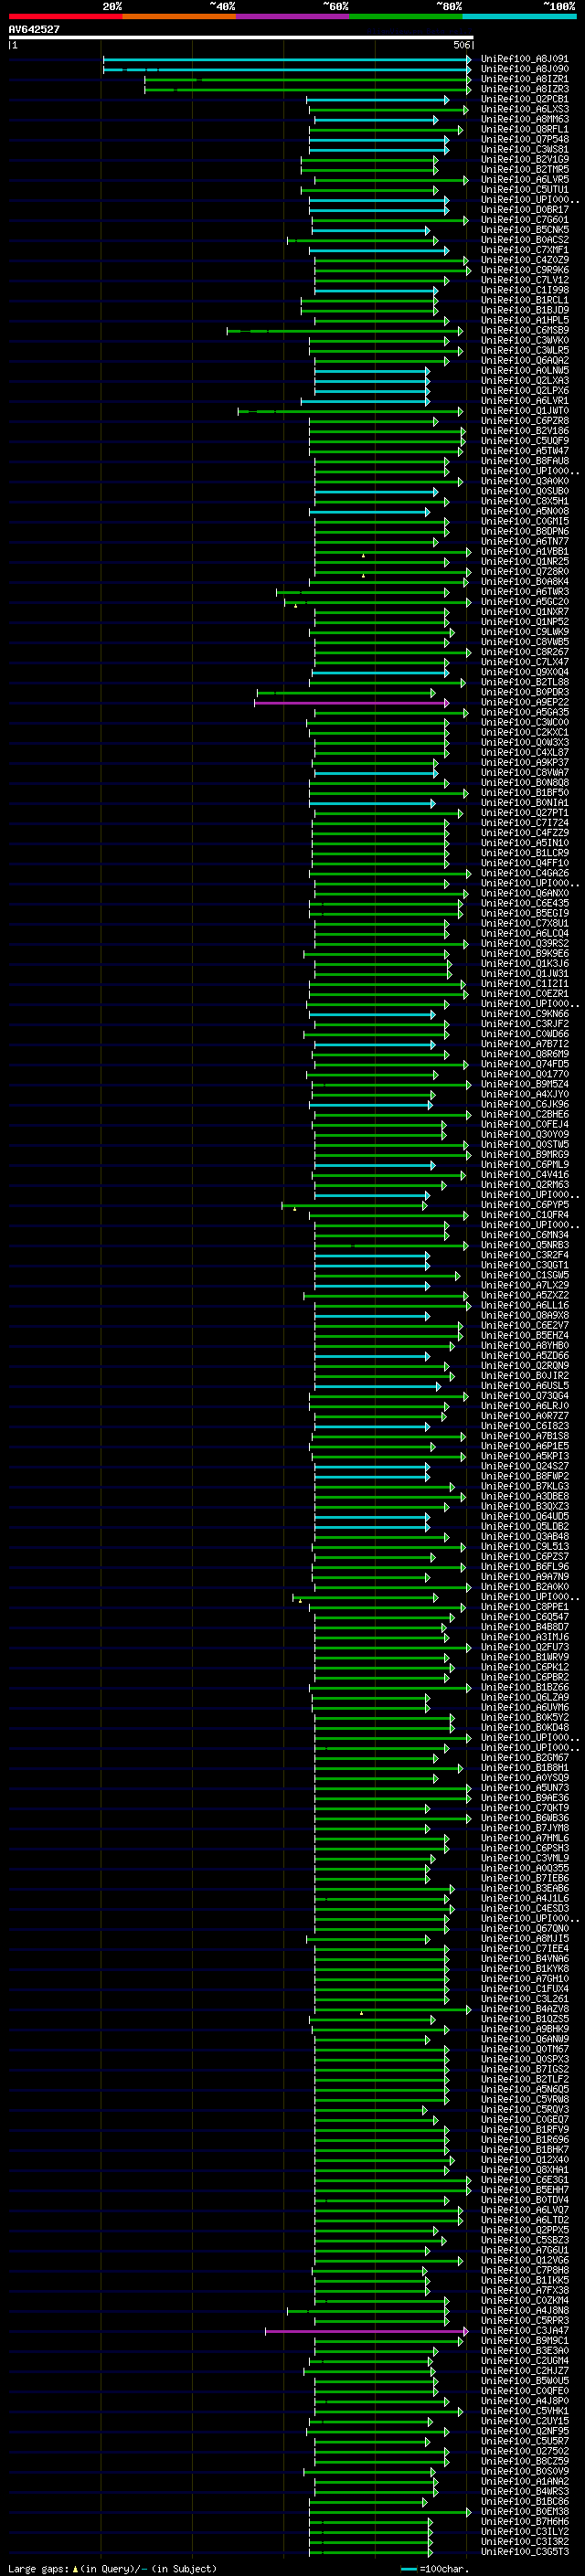Select hit UniRef100_A6LVR1
585x2576 pixels.
(524, 401)
